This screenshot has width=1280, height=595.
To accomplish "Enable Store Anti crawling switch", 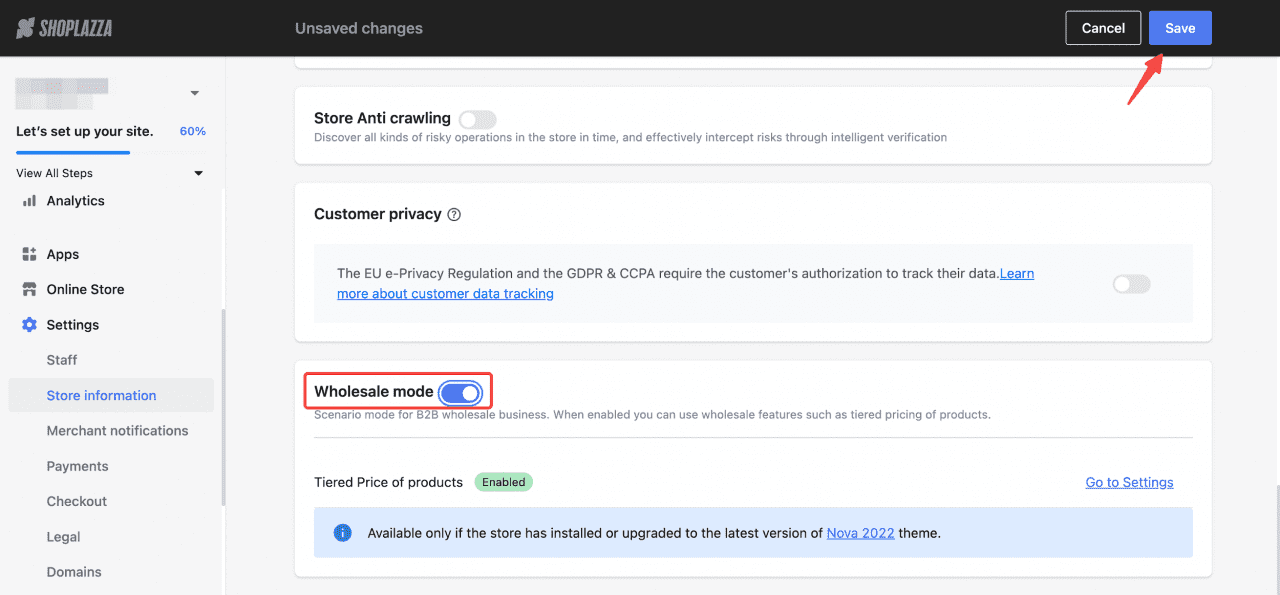I will click(478, 119).
